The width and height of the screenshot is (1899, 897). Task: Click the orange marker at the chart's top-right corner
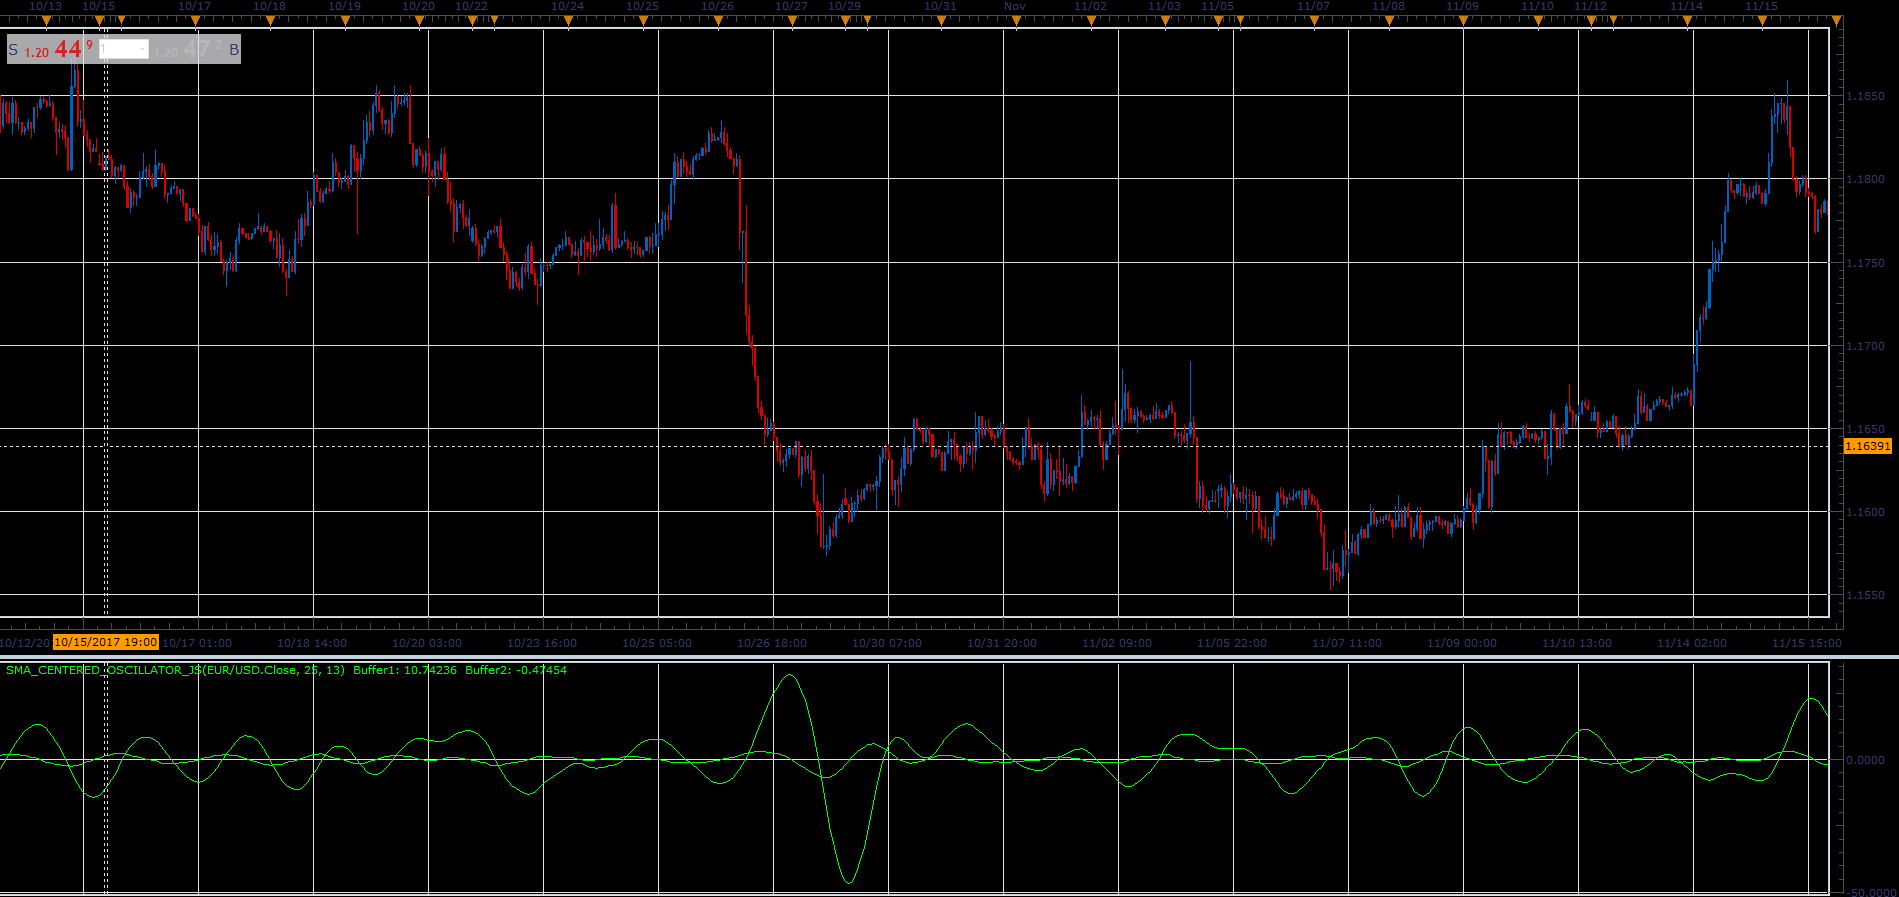1836,21
